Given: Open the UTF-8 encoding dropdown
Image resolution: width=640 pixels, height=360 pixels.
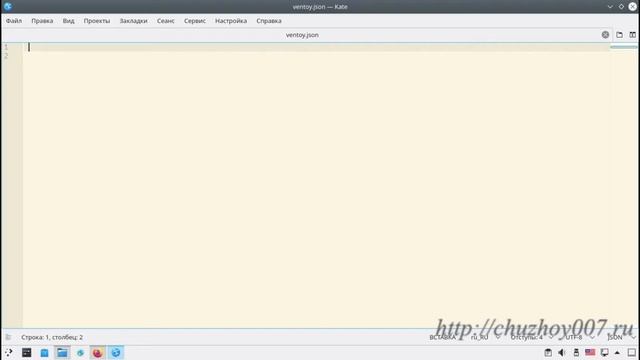Looking at the screenshot, I should tap(579, 337).
